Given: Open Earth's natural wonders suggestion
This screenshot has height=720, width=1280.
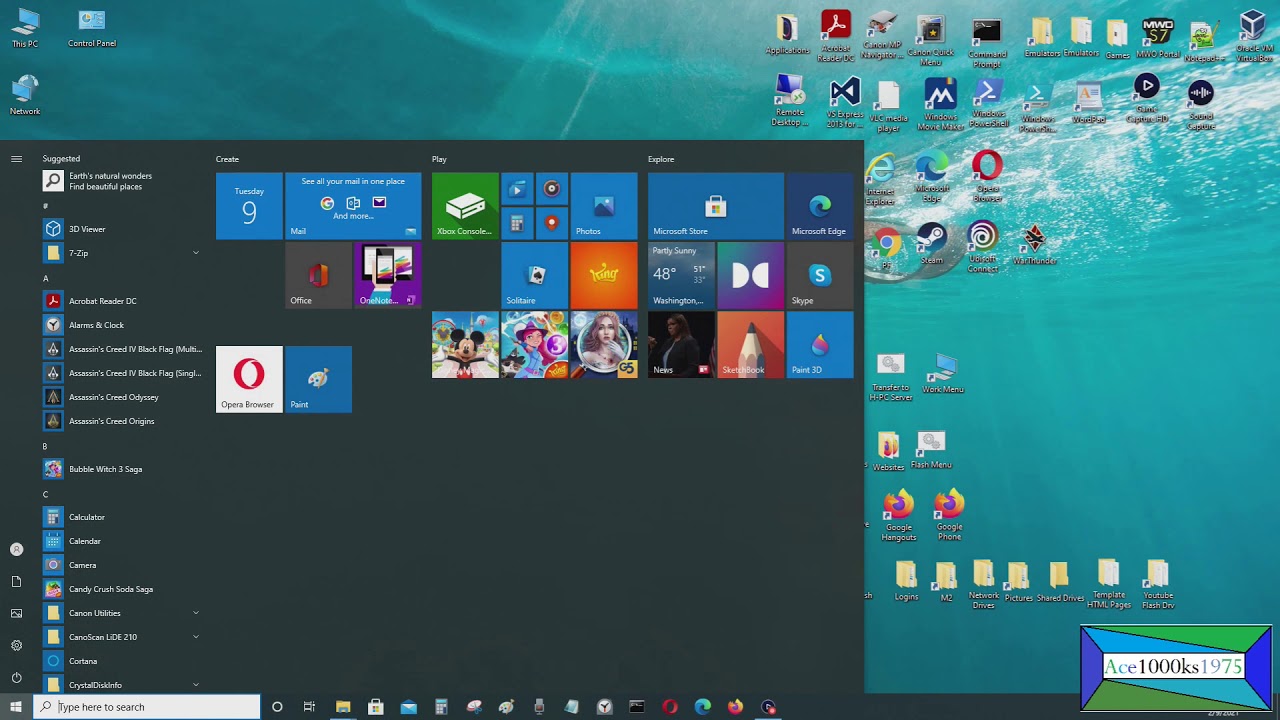Looking at the screenshot, I should pyautogui.click(x=122, y=181).
